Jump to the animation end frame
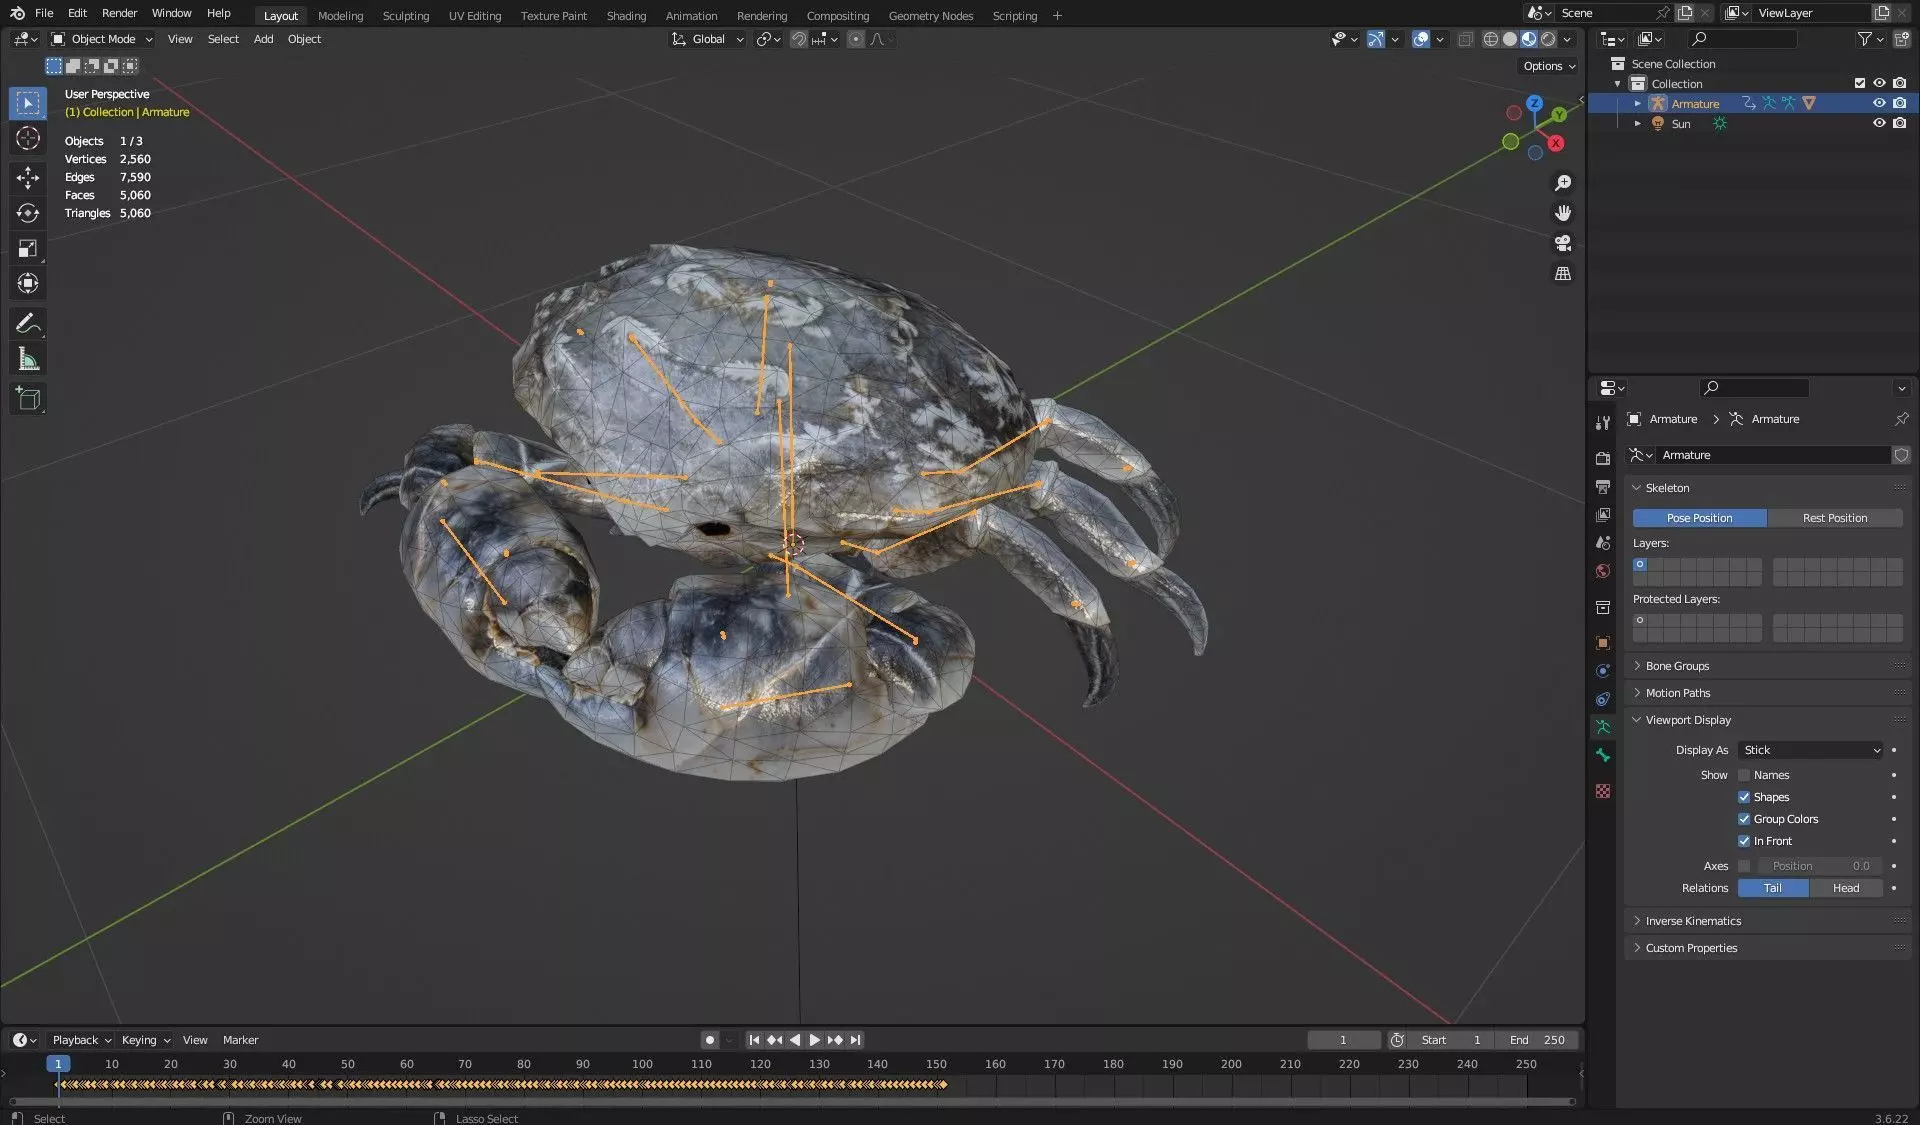Image resolution: width=1920 pixels, height=1125 pixels. click(x=856, y=1040)
